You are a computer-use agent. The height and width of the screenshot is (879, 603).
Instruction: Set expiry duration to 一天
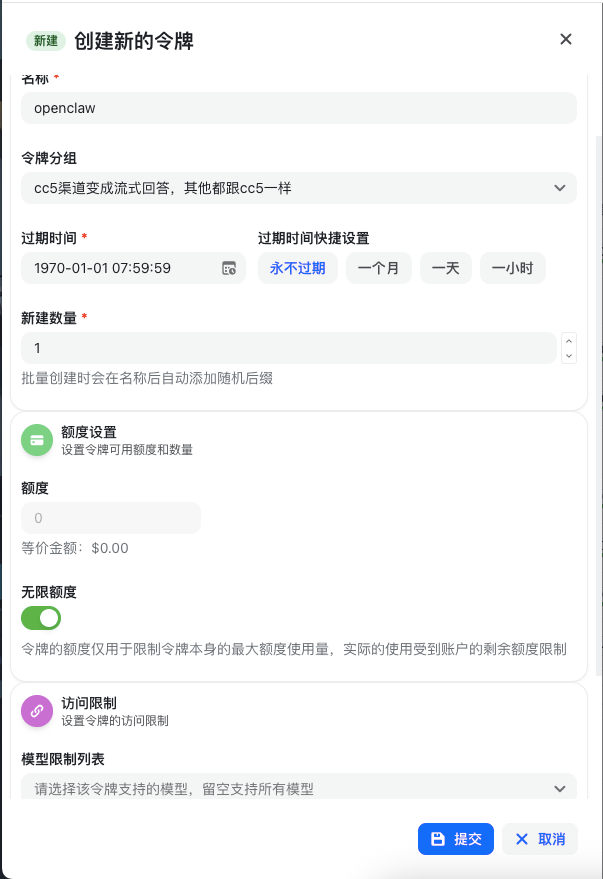[x=445, y=267]
